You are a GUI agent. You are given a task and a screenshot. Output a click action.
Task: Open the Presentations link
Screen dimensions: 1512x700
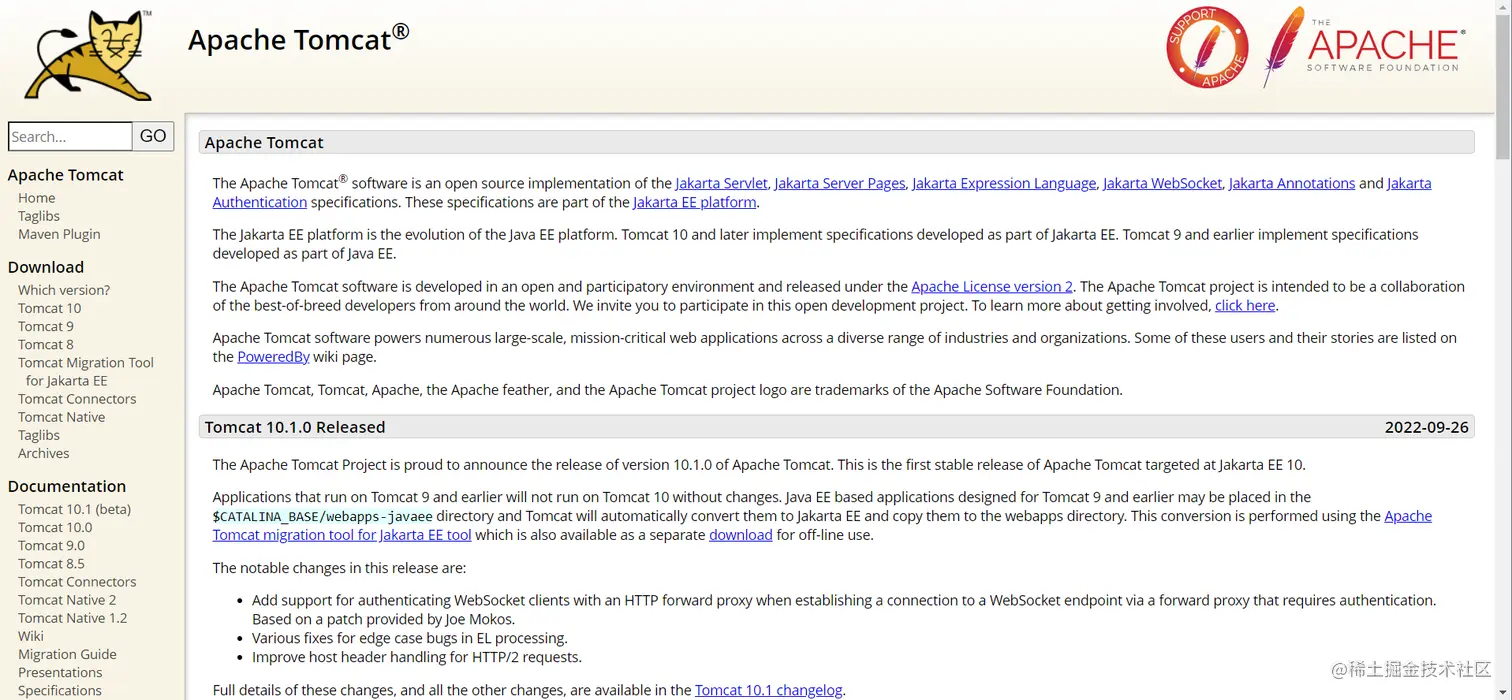point(60,672)
